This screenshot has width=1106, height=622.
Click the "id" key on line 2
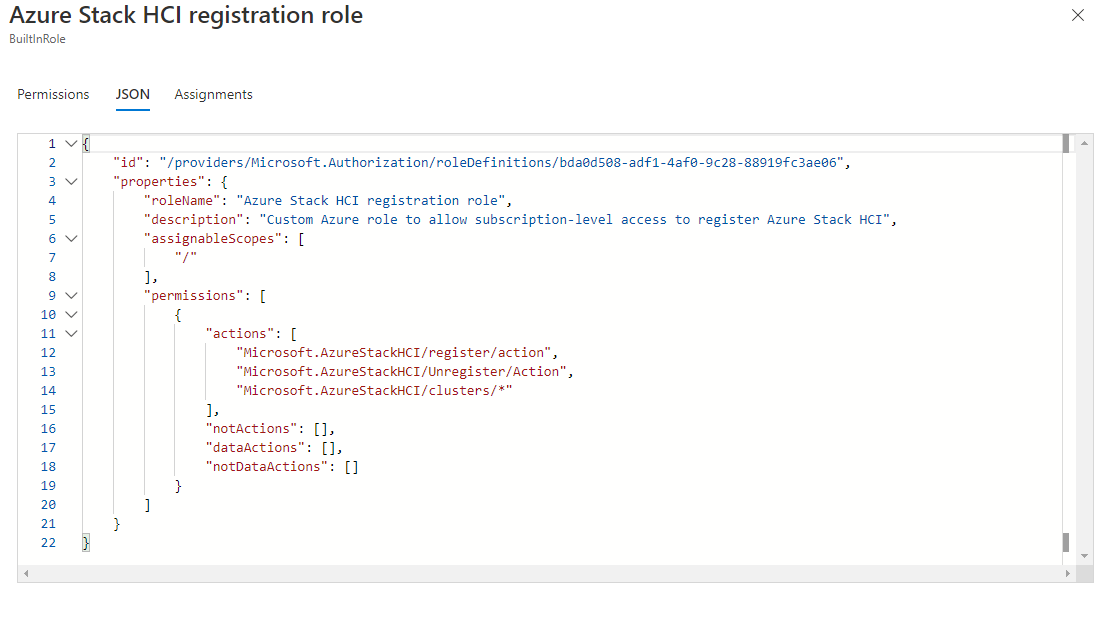(128, 163)
